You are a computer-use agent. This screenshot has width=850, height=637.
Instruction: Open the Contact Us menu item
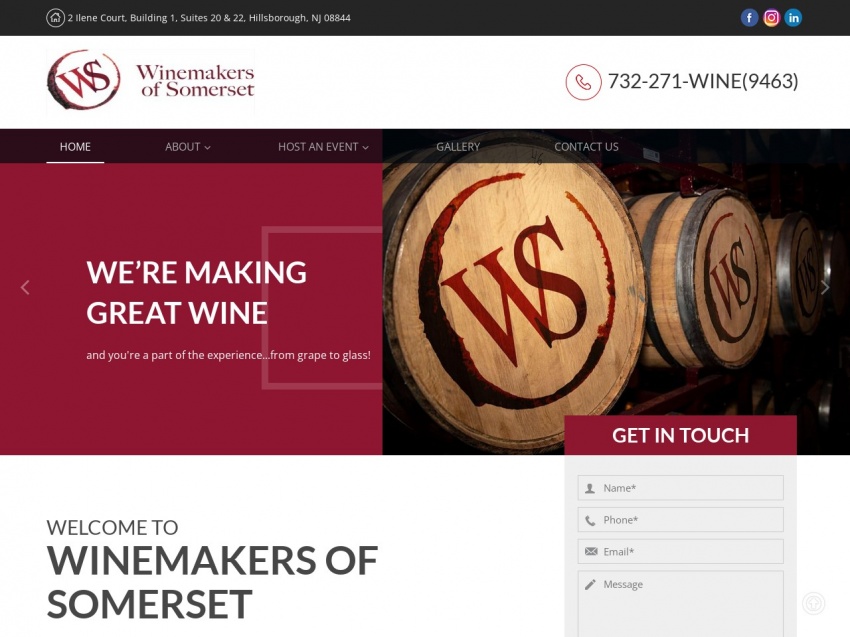tap(586, 147)
